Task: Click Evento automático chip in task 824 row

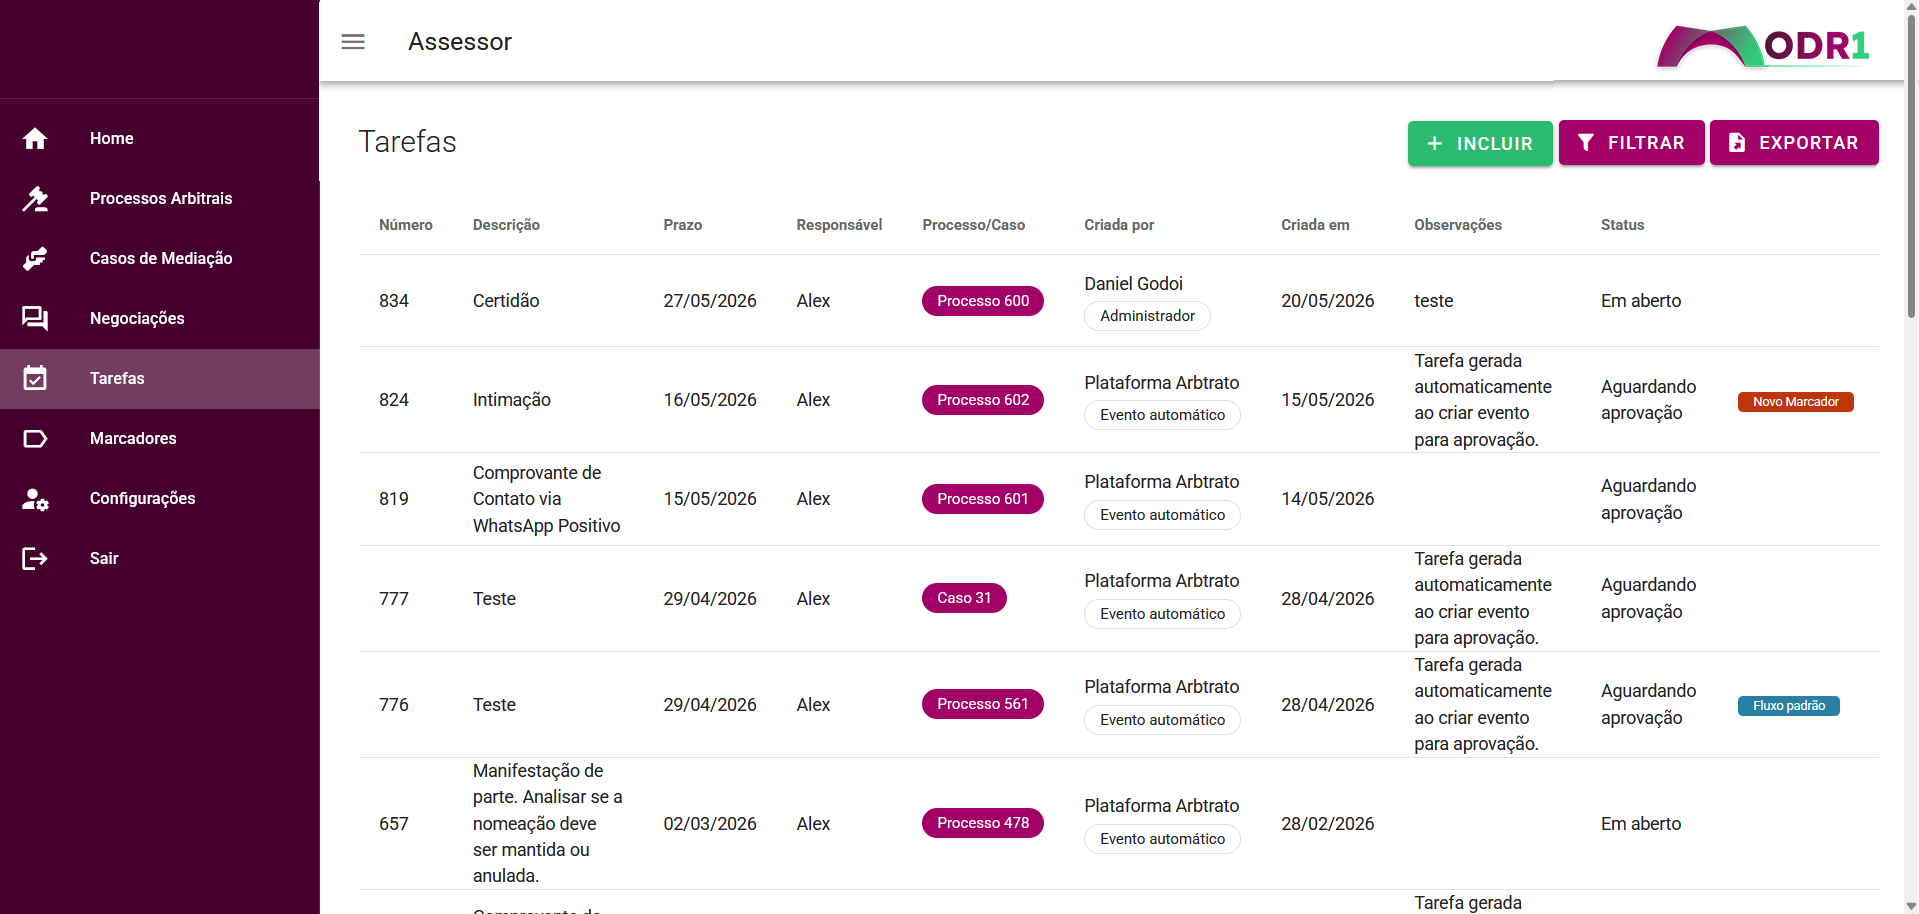Action: point(1162,415)
